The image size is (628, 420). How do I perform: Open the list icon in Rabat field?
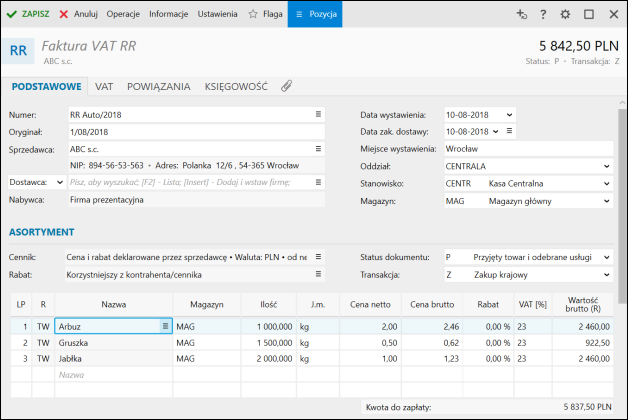pos(319,274)
